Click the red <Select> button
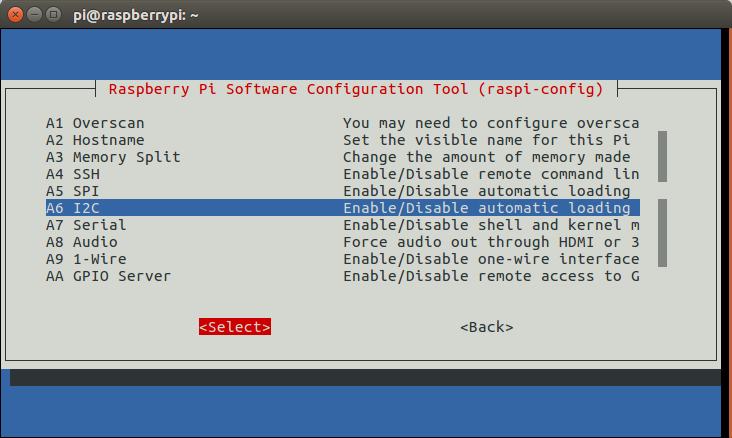Screen dimensions: 732x438 pos(235,327)
